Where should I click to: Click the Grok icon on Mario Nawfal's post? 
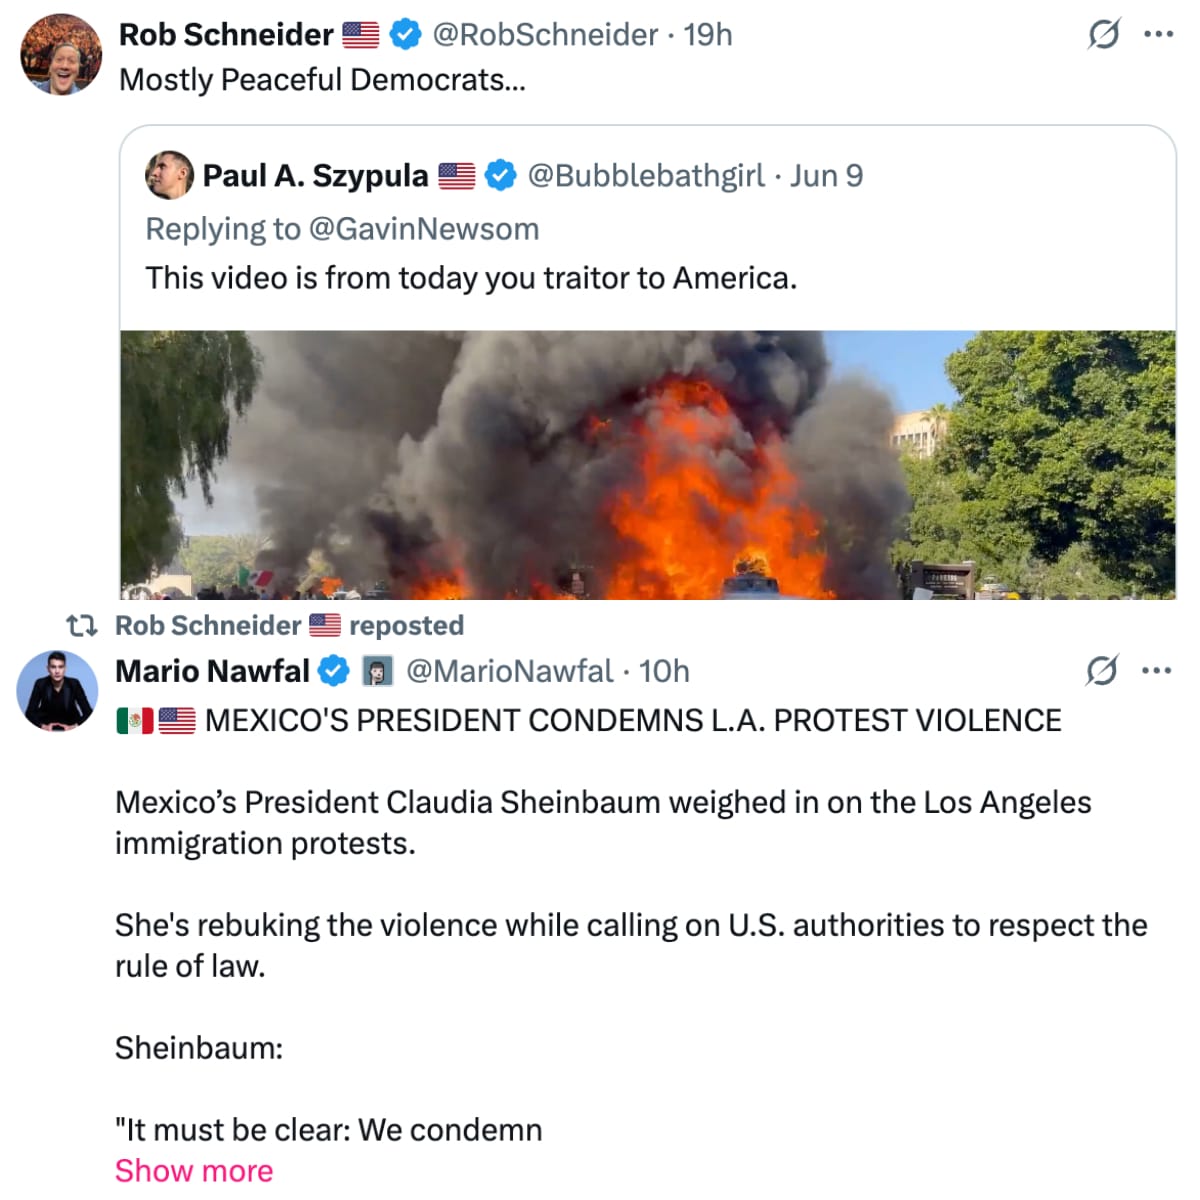[x=1101, y=671]
